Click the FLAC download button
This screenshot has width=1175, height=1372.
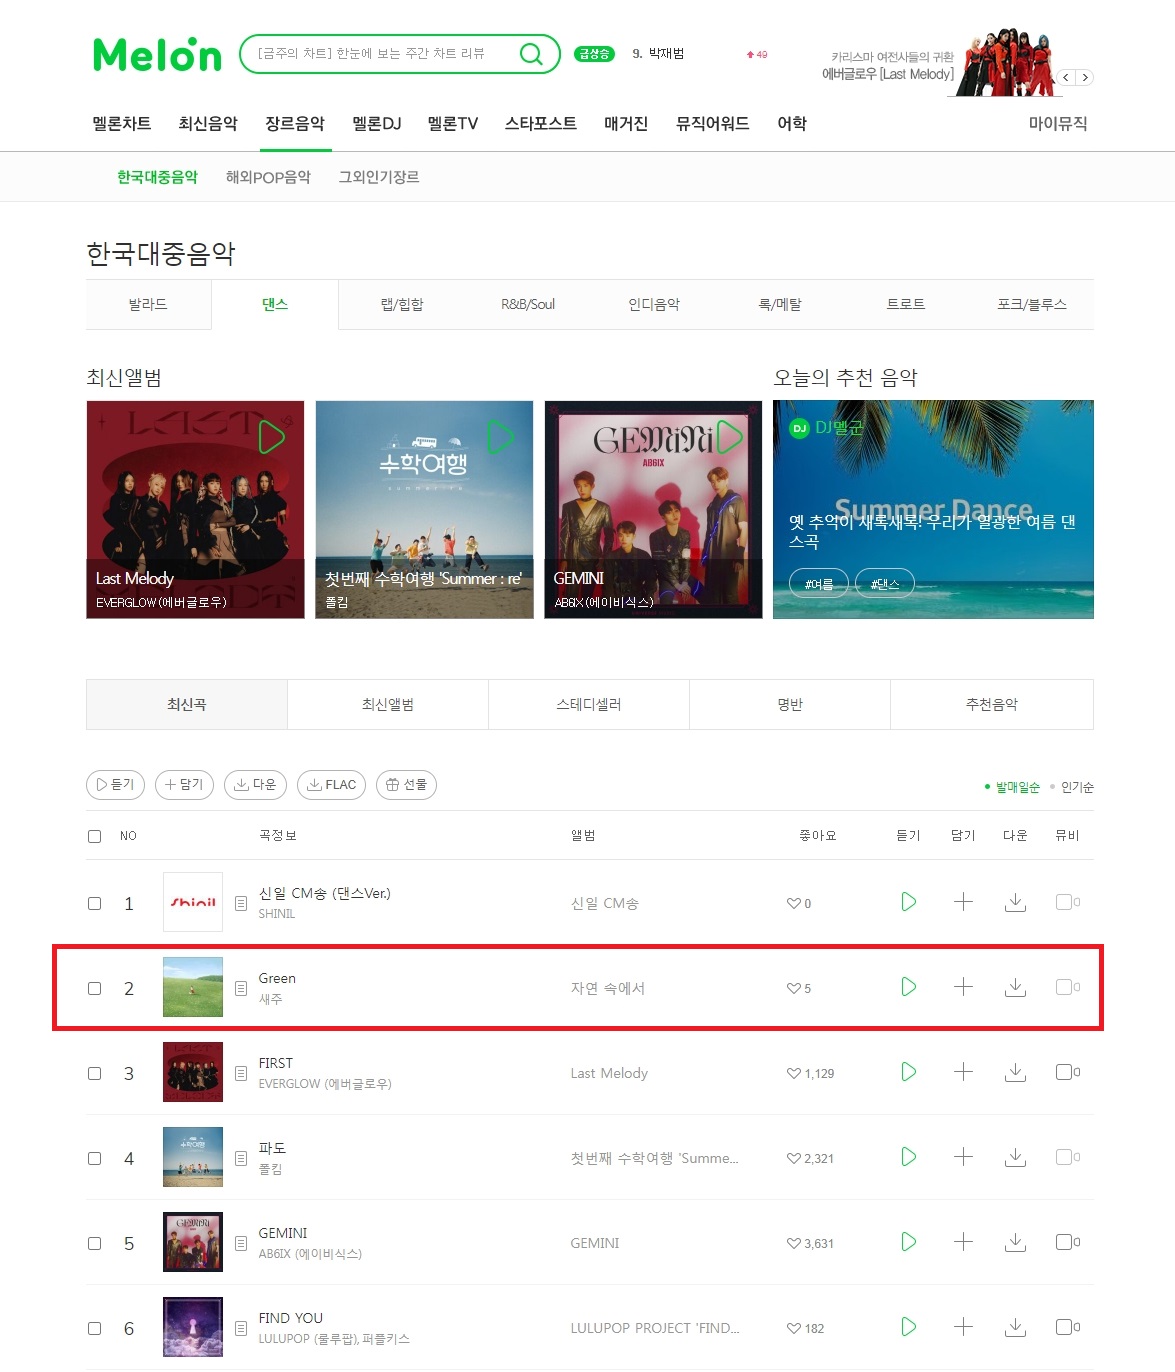pyautogui.click(x=332, y=785)
